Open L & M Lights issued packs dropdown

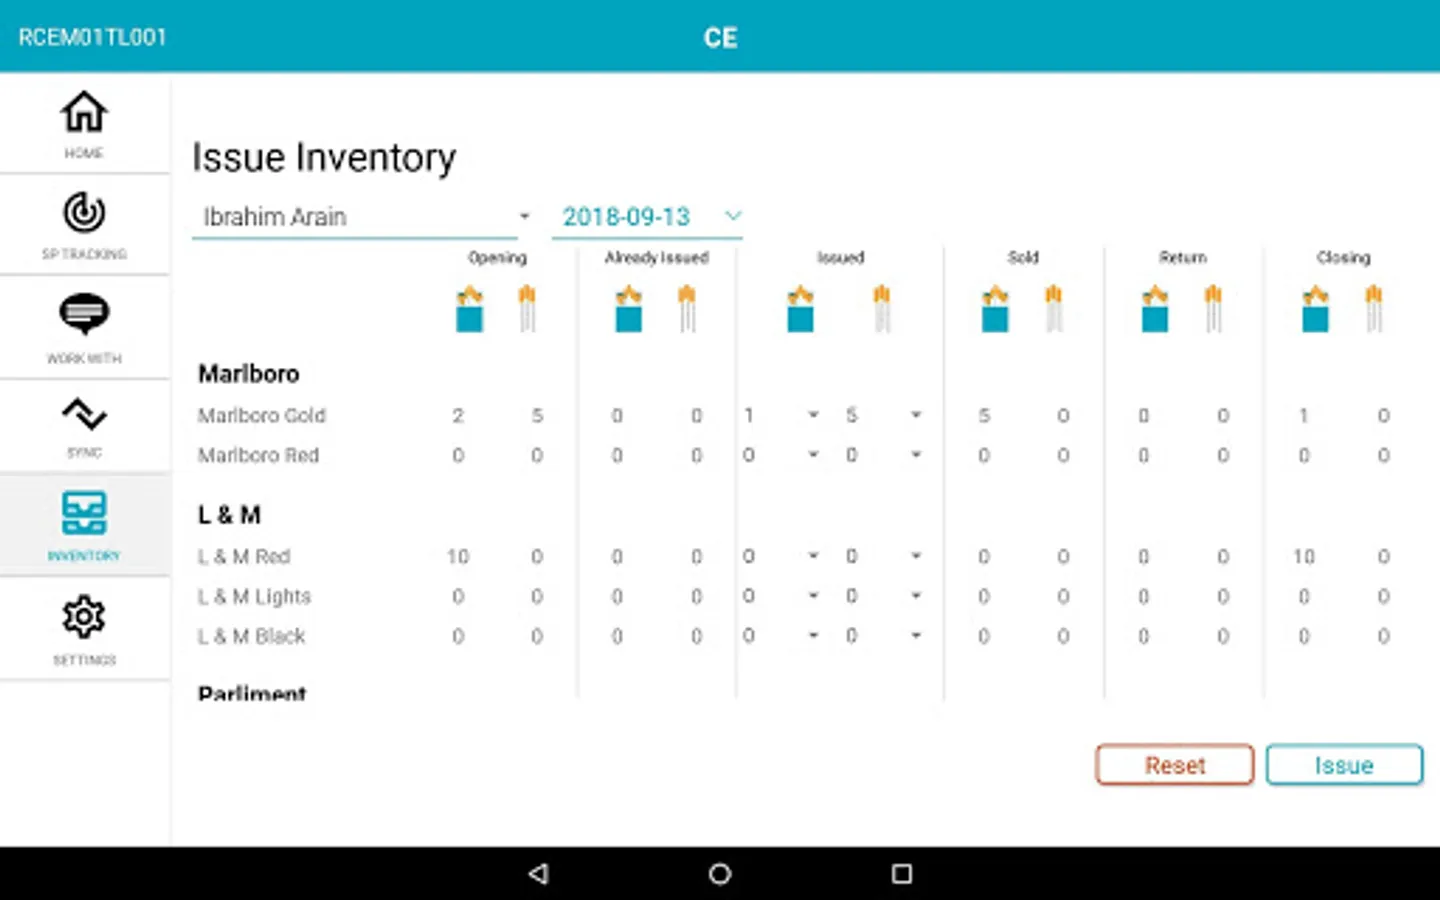tap(781, 596)
